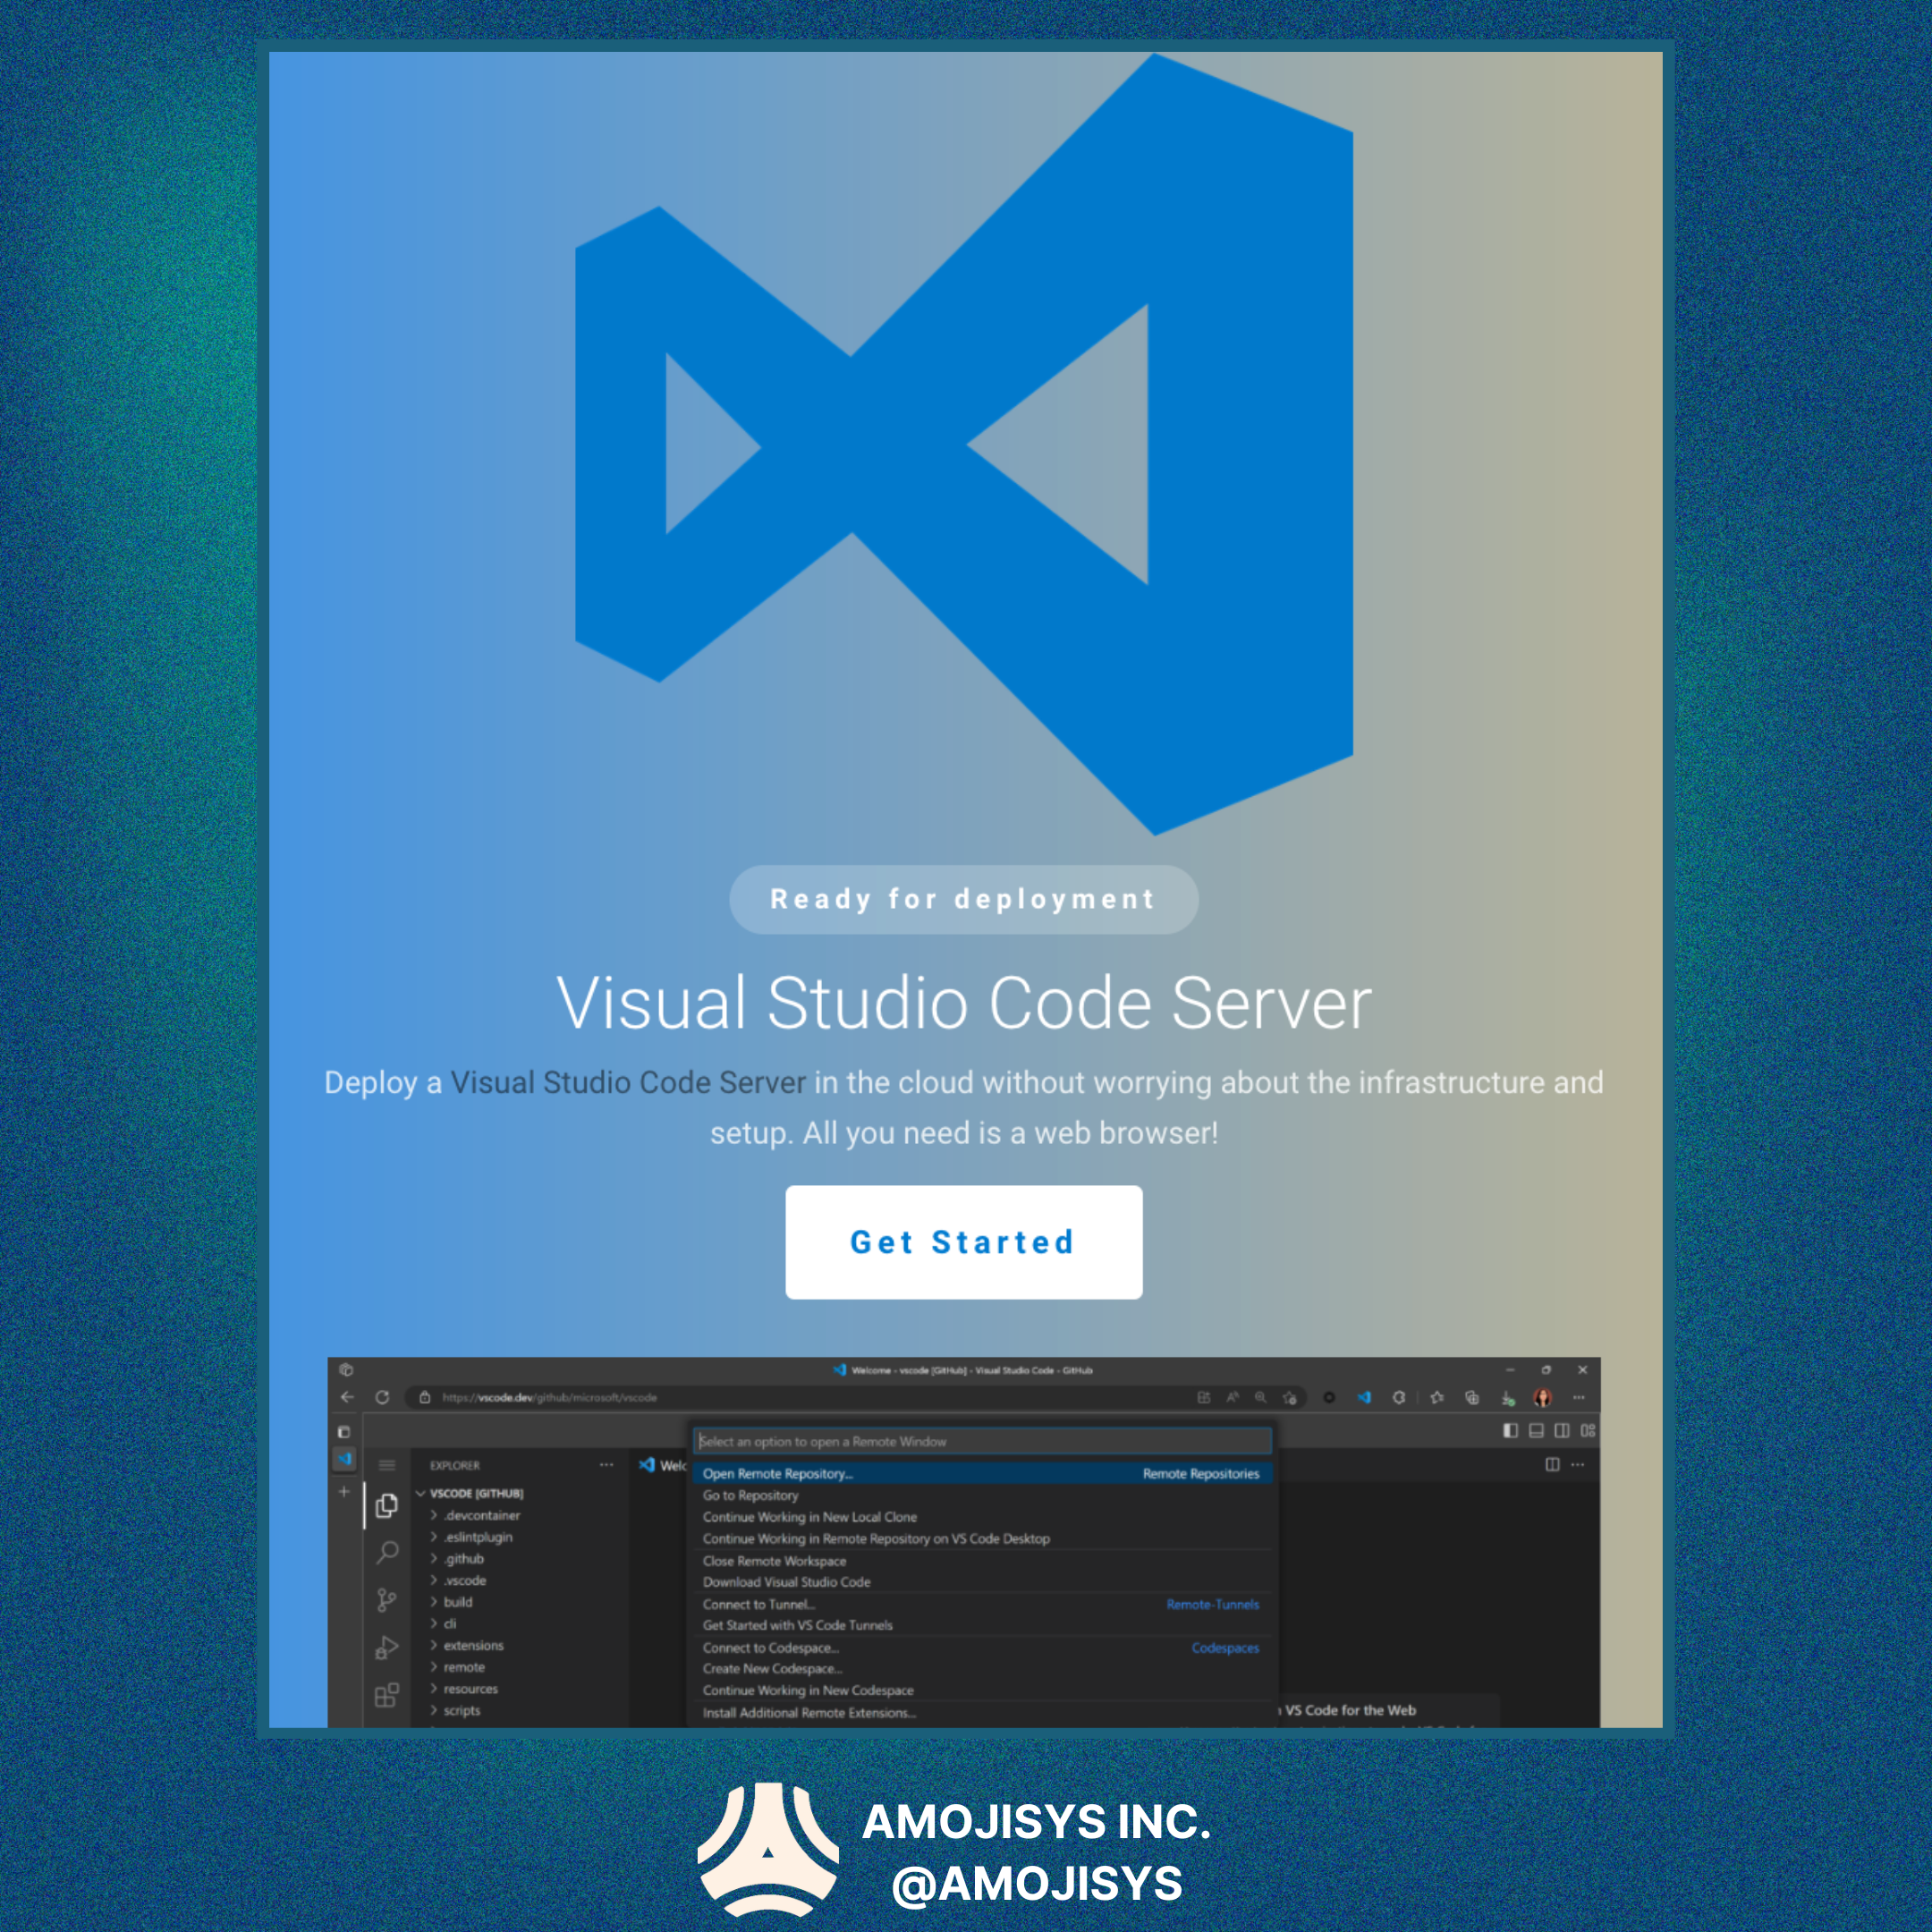Choose Continue Working in Remote Repository on VS Code Desktop
1932x1932 pixels.
(x=983, y=1539)
